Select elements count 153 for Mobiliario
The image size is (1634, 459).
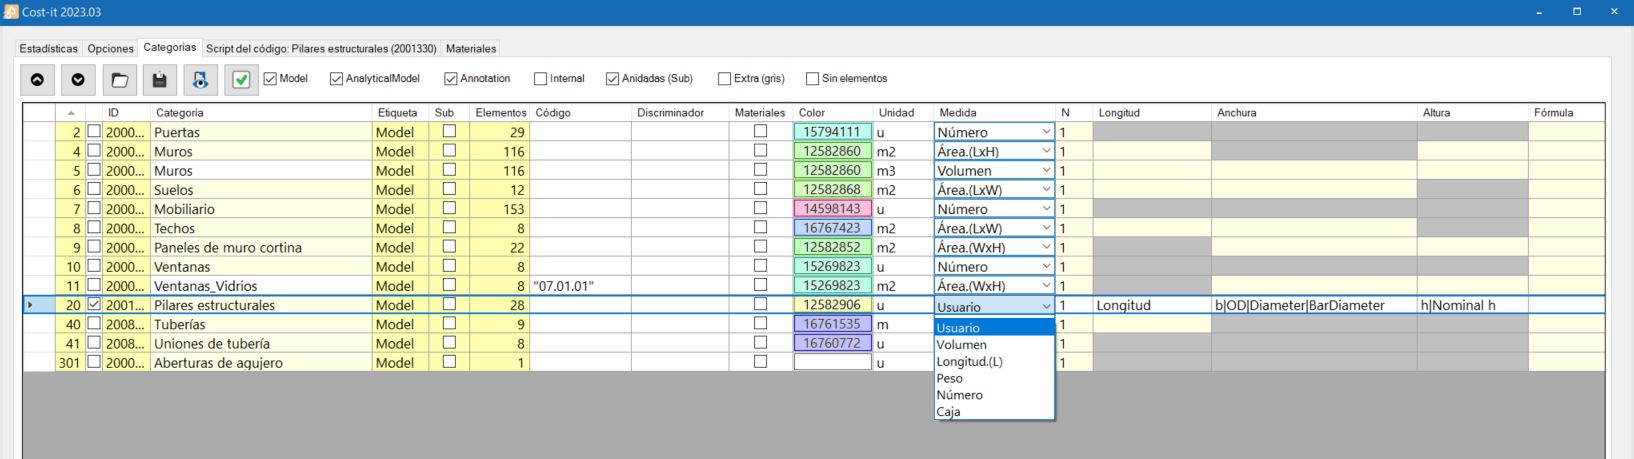[x=500, y=208]
